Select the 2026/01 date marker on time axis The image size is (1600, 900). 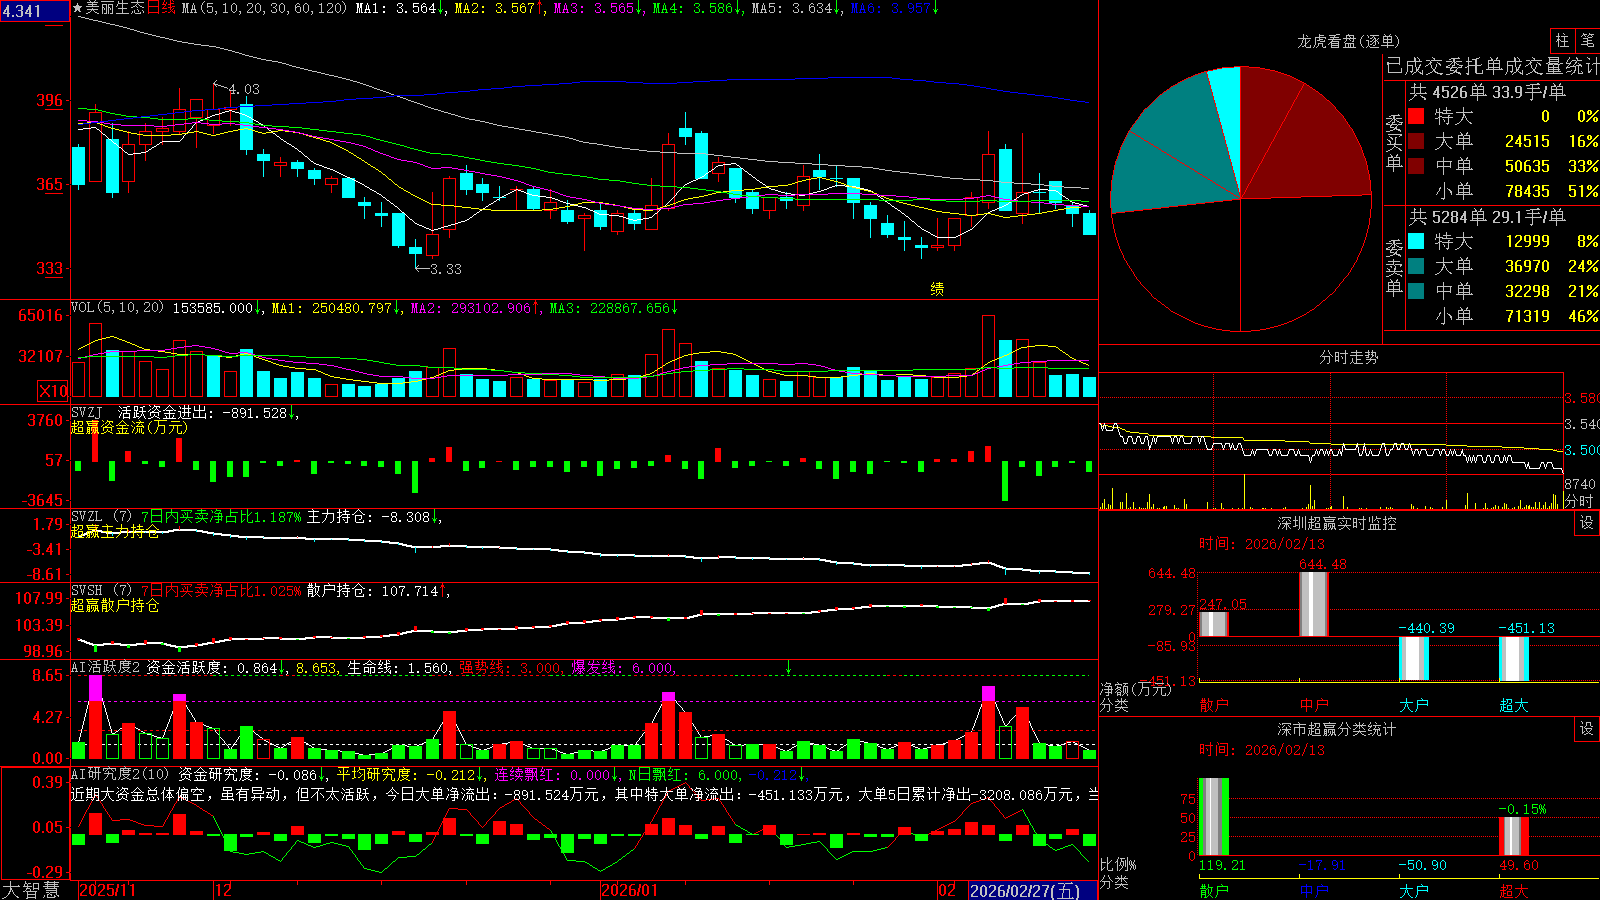point(630,890)
